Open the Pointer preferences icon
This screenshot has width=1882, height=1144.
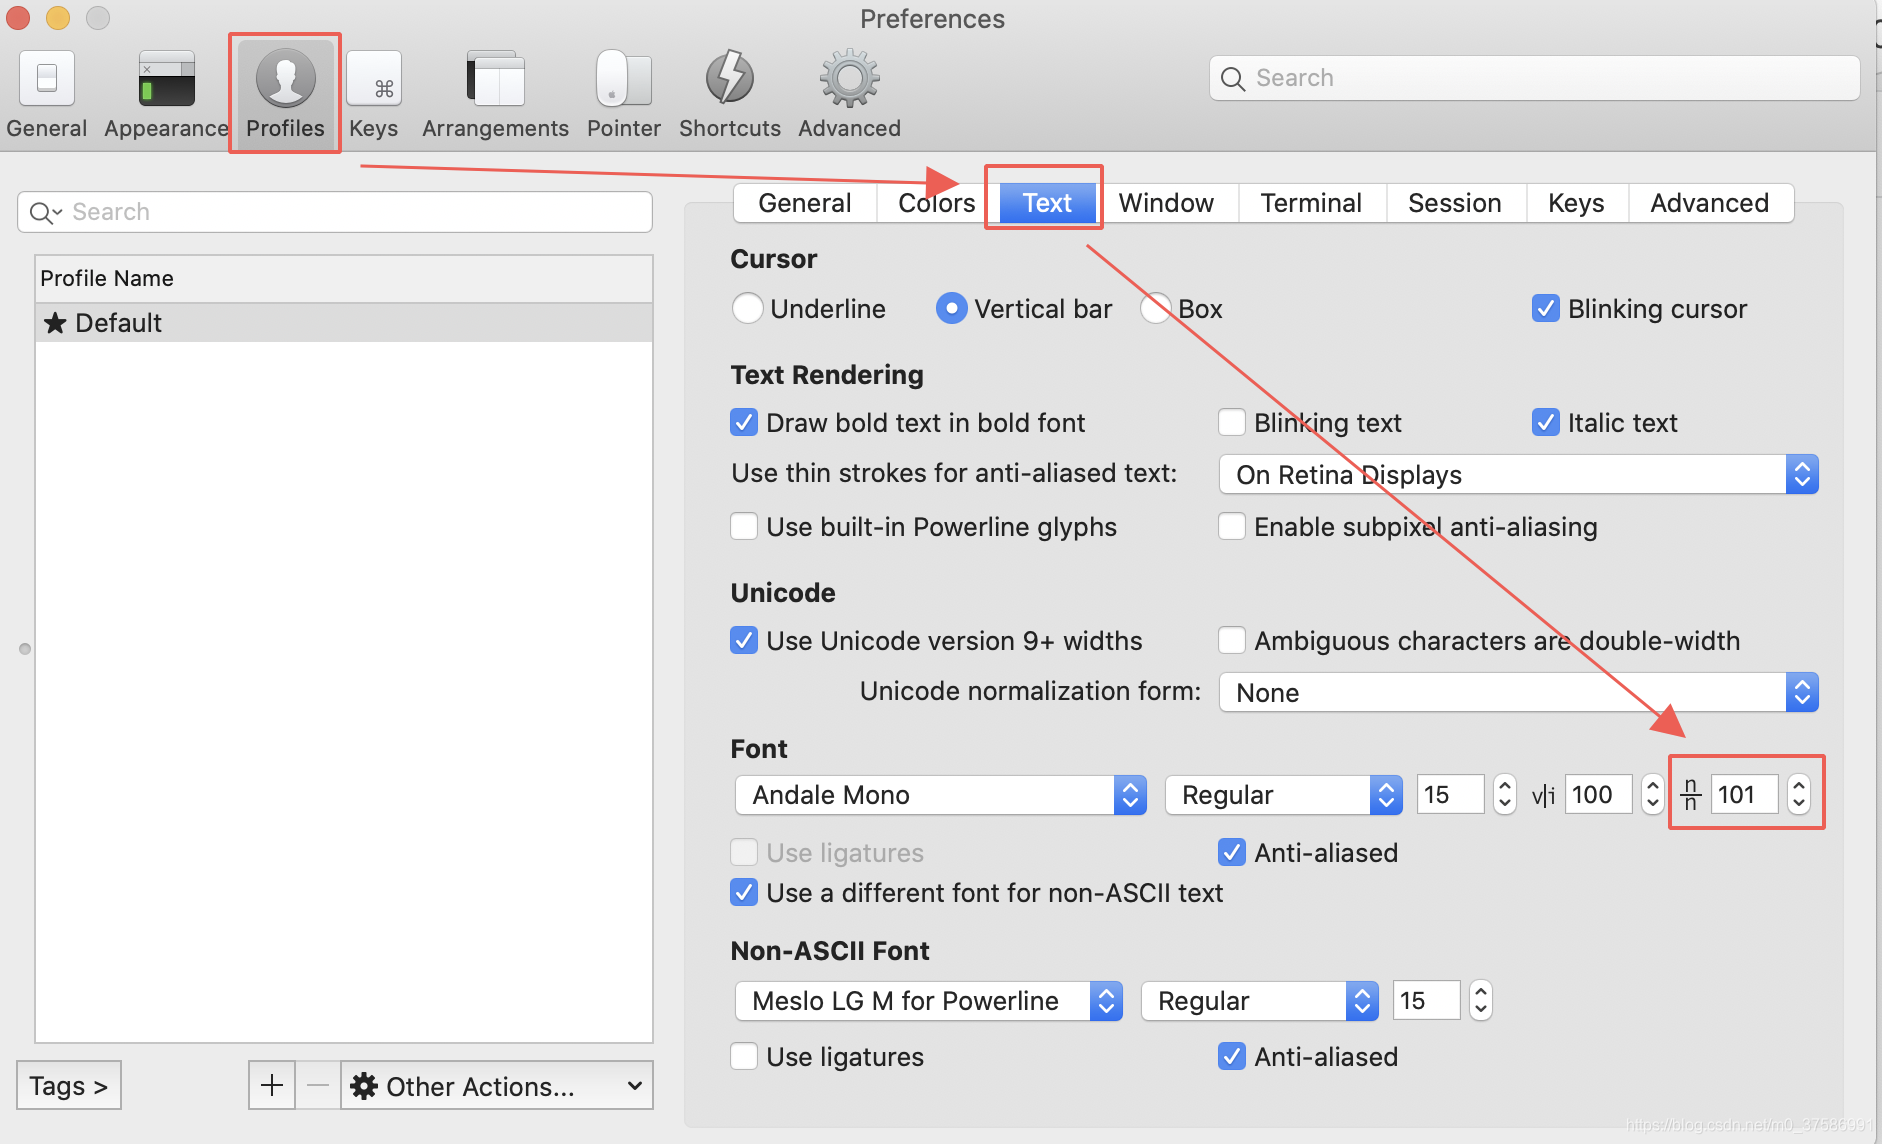[x=623, y=78]
